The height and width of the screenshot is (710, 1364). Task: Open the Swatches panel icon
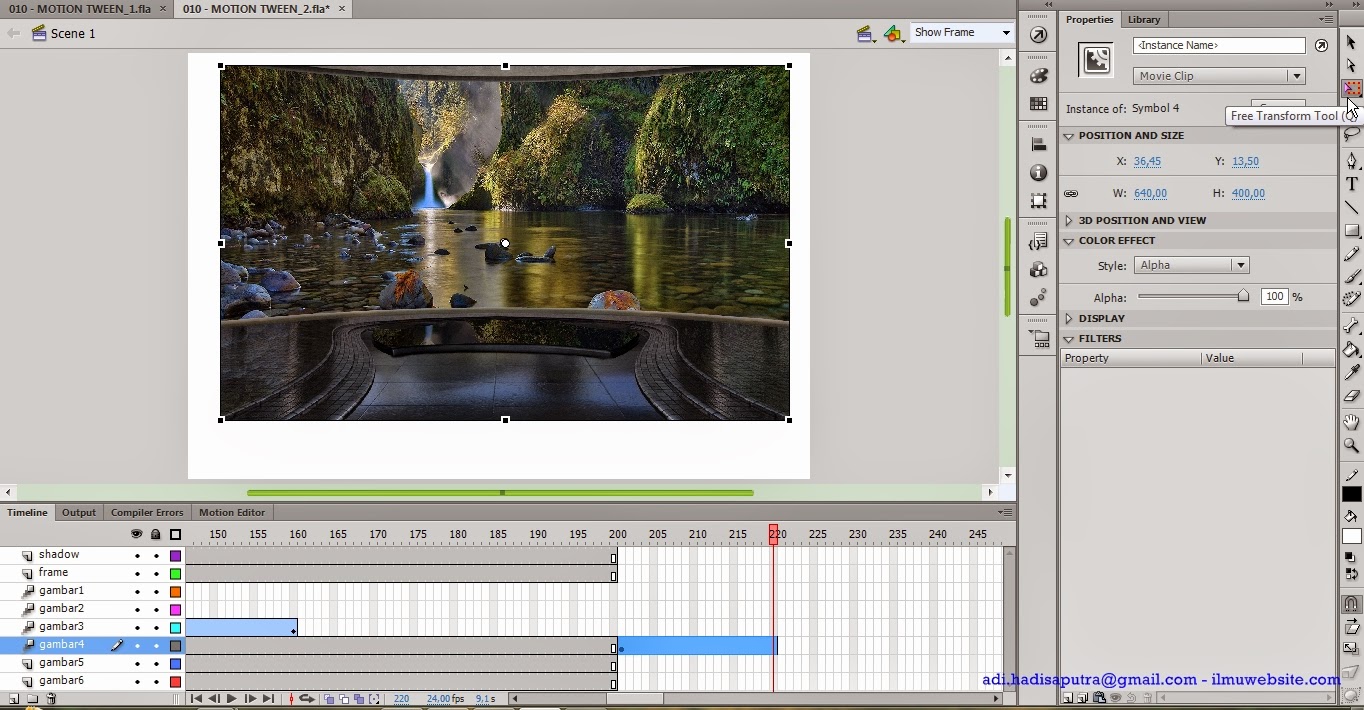pos(1038,103)
